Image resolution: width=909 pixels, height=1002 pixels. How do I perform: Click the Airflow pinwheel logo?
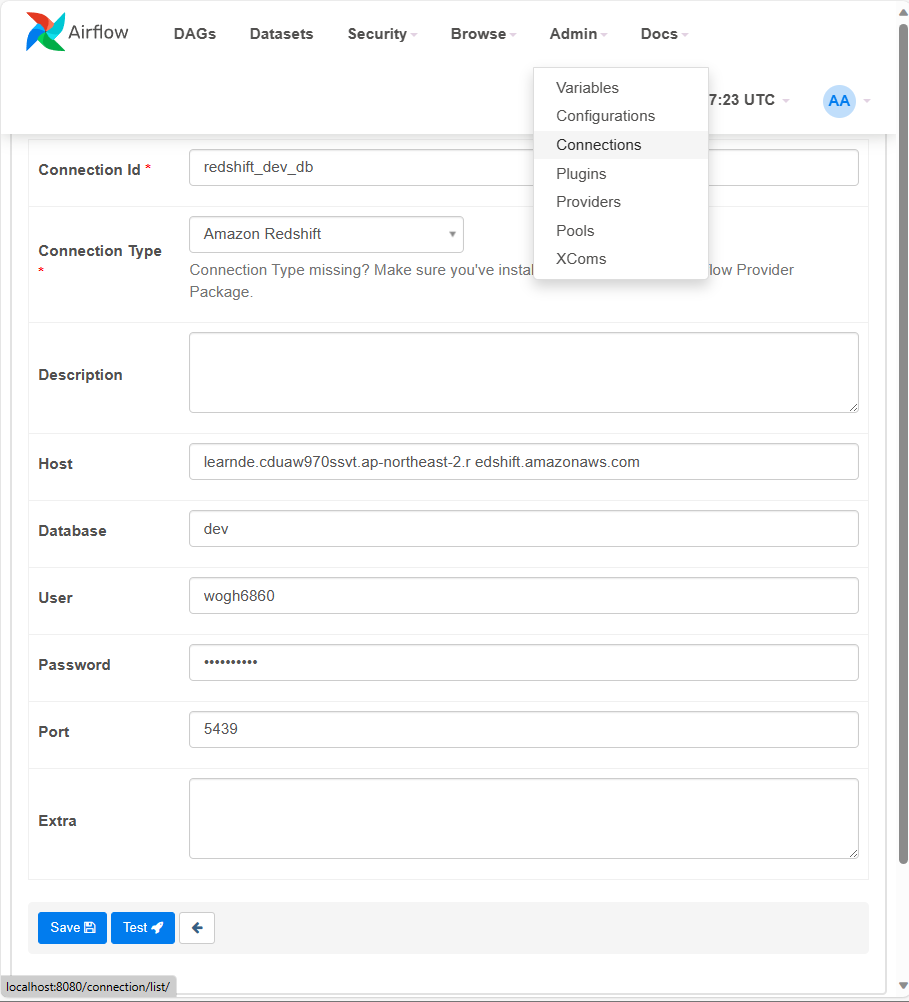[45, 31]
